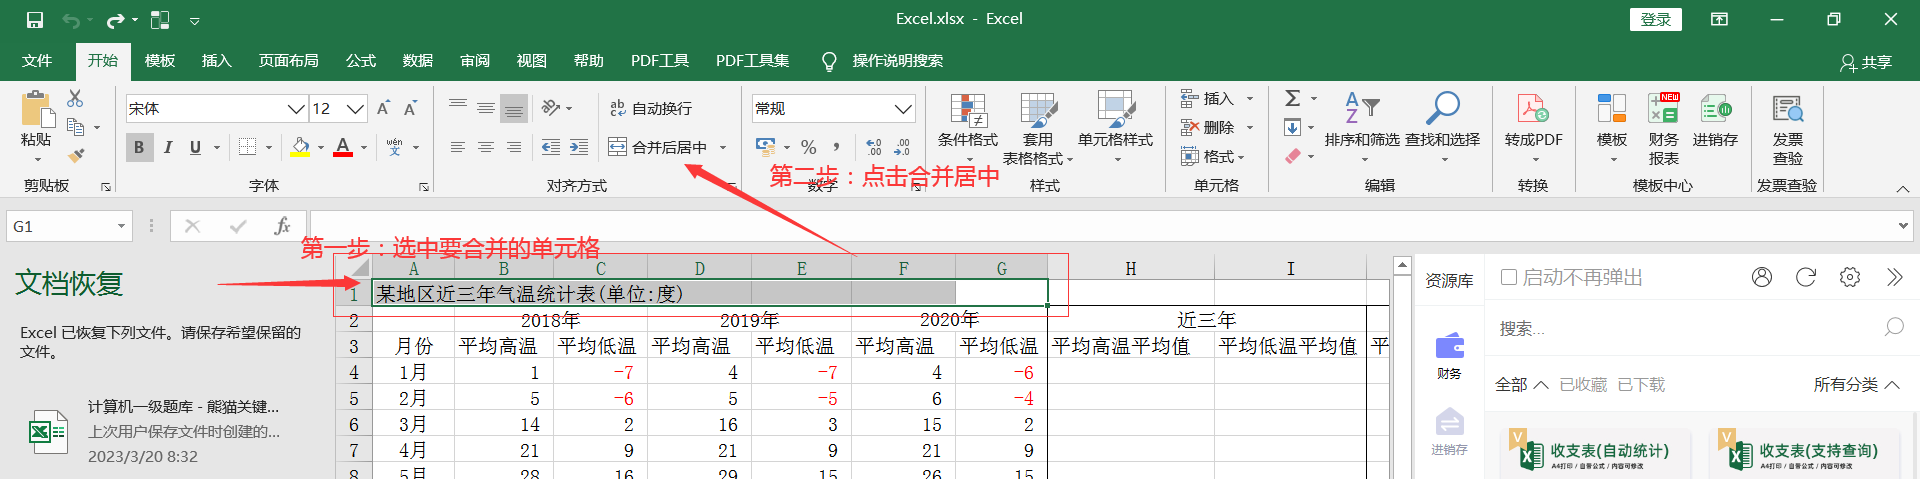This screenshot has width=1920, height=479.
Task: Click the Borders icon
Action: (x=248, y=147)
